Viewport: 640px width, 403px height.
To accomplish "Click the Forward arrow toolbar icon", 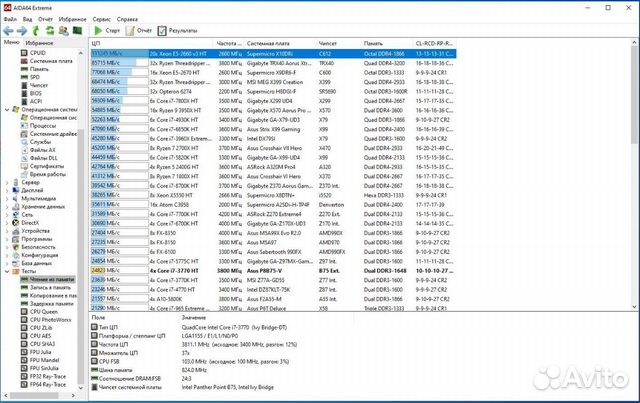I will (22, 31).
